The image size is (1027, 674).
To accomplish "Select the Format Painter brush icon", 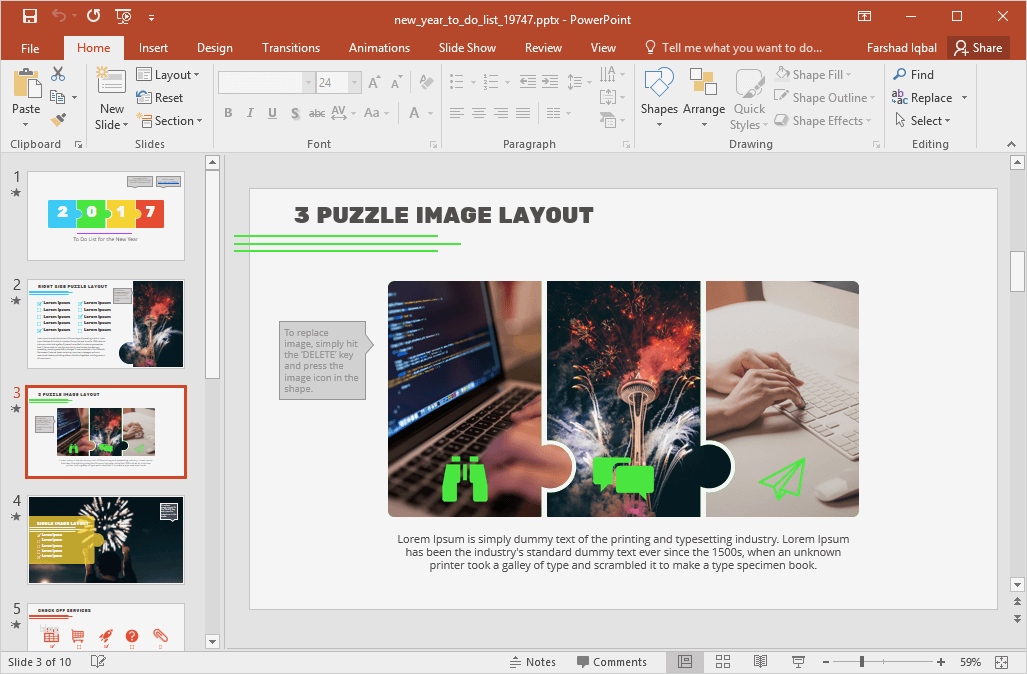I will click(x=58, y=119).
